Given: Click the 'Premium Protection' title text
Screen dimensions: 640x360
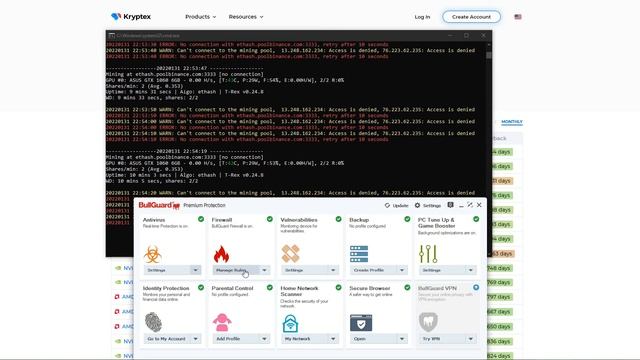Looking at the screenshot, I should tap(204, 205).
